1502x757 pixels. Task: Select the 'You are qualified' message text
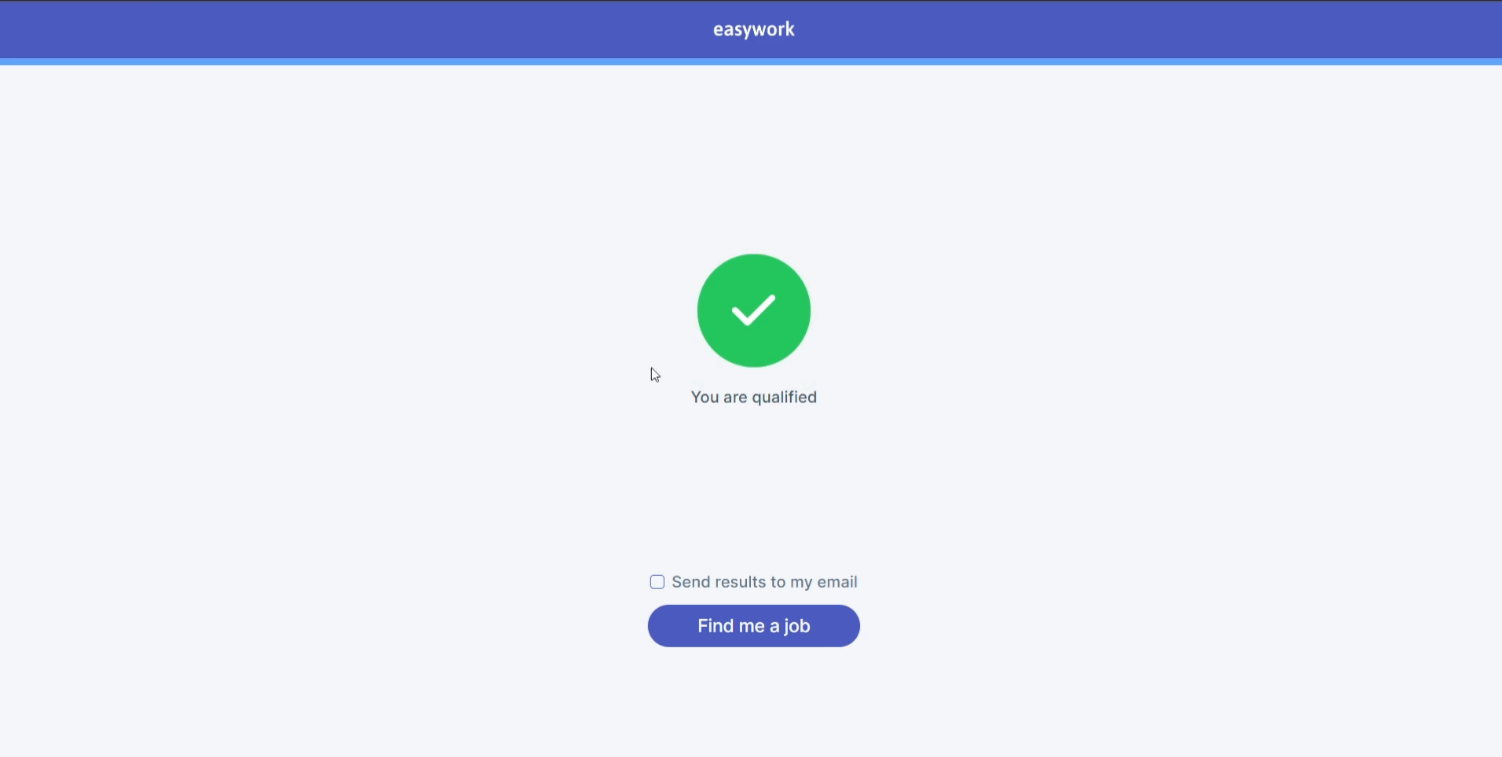(x=754, y=397)
